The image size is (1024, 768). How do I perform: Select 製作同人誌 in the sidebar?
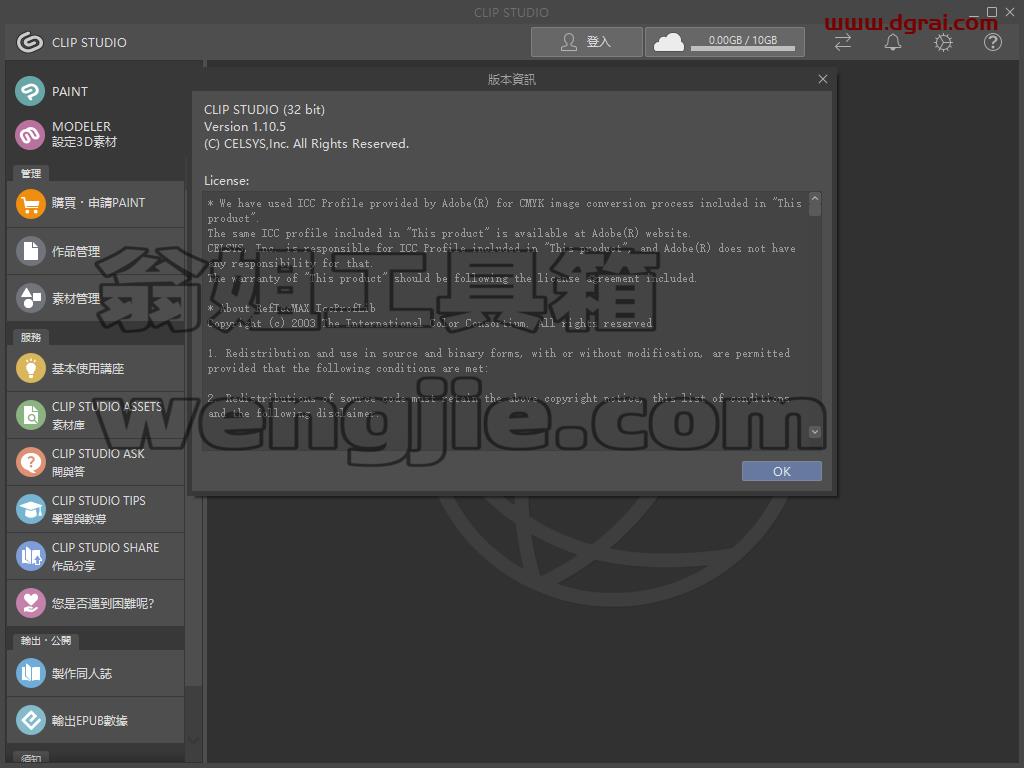[x=95, y=673]
